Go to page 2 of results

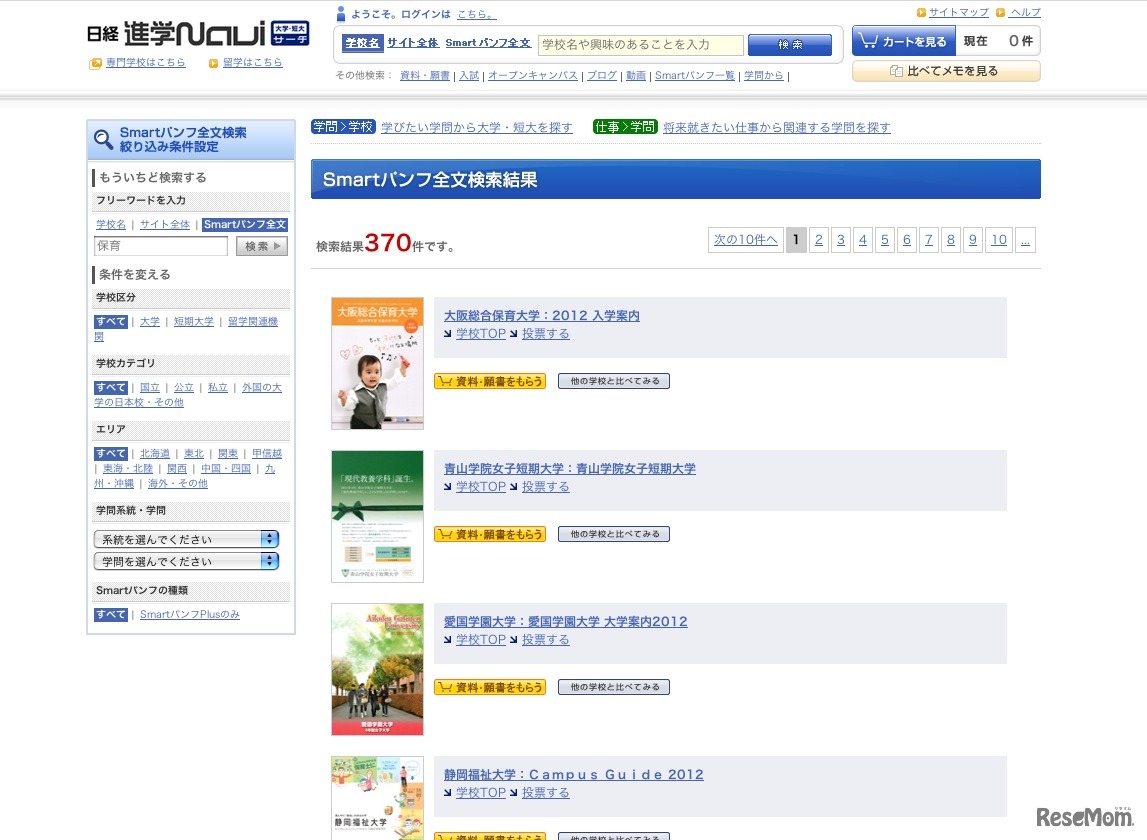818,239
